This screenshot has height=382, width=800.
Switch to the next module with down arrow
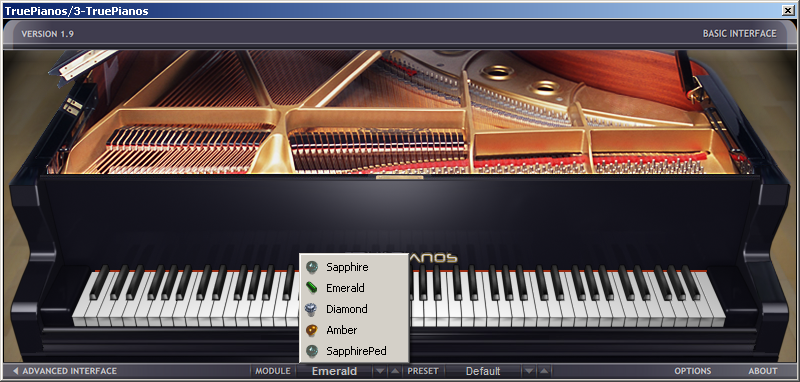[x=379, y=371]
